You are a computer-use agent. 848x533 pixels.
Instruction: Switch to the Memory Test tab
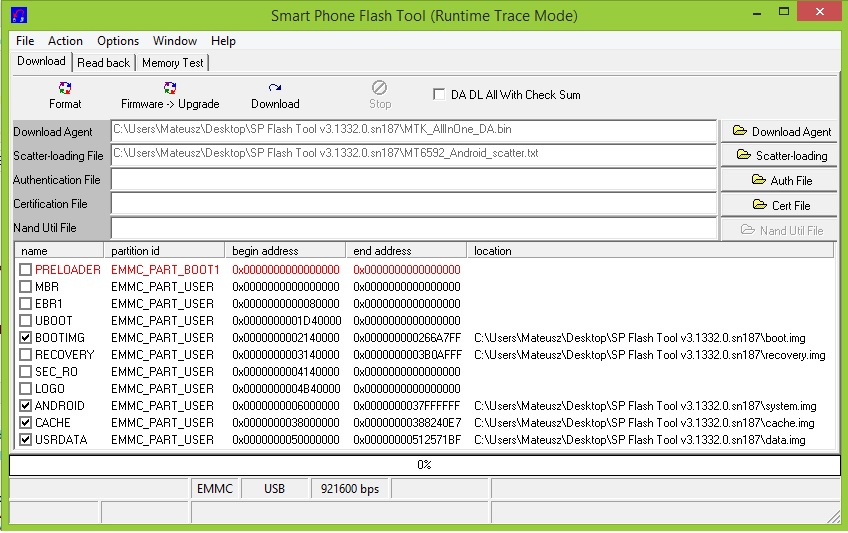[x=172, y=63]
